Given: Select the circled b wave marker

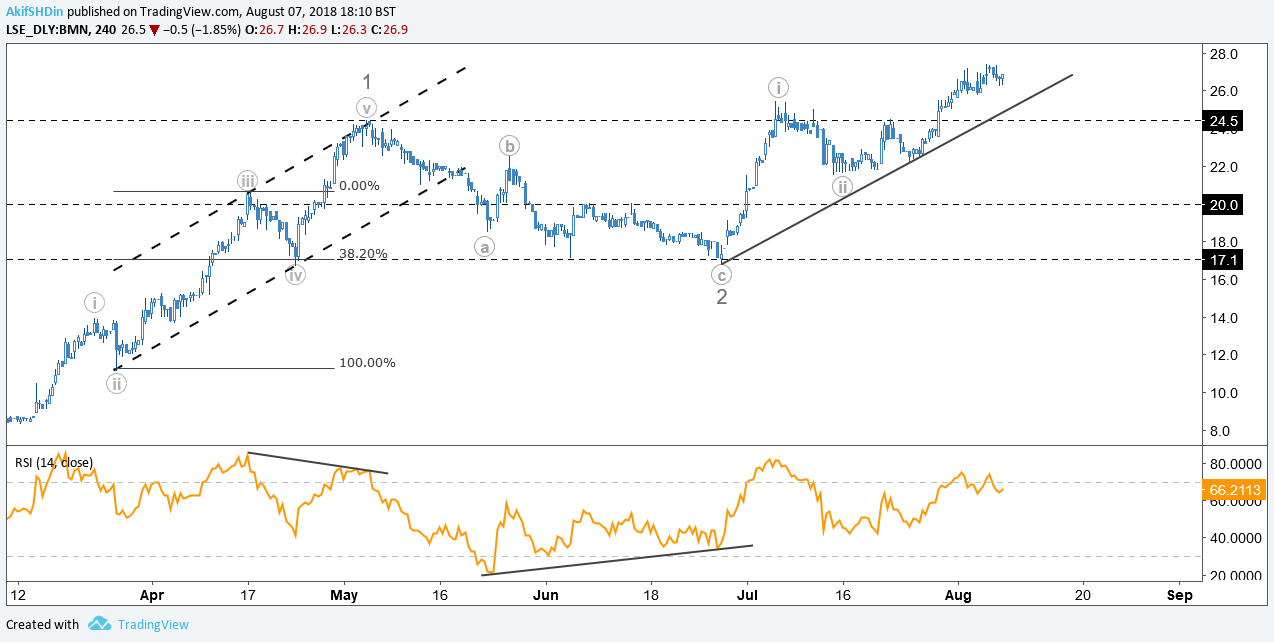Looking at the screenshot, I should point(510,146).
